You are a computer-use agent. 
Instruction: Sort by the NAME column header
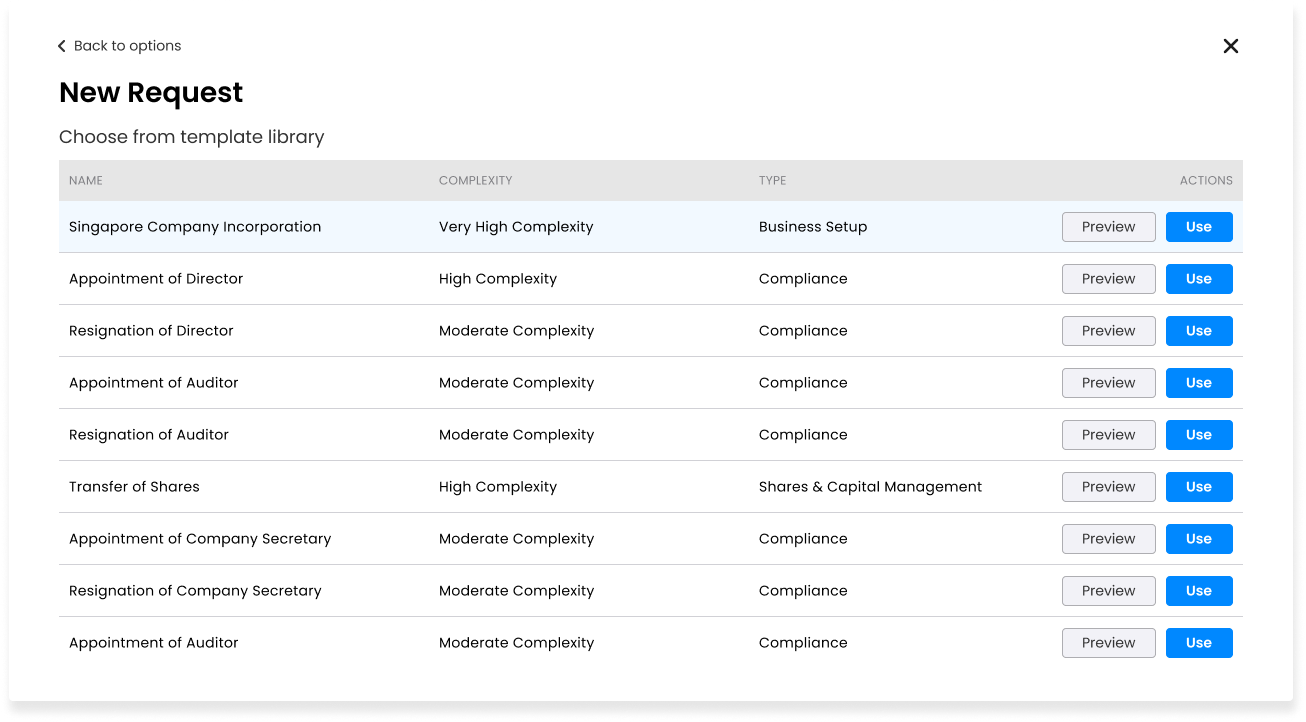86,181
